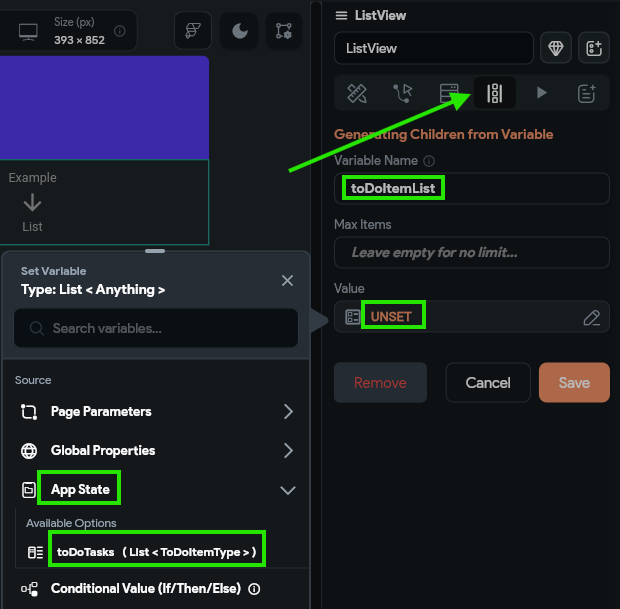Click the pencil edit icon in Value
Viewport: 620px width, 609px height.
[x=592, y=318]
